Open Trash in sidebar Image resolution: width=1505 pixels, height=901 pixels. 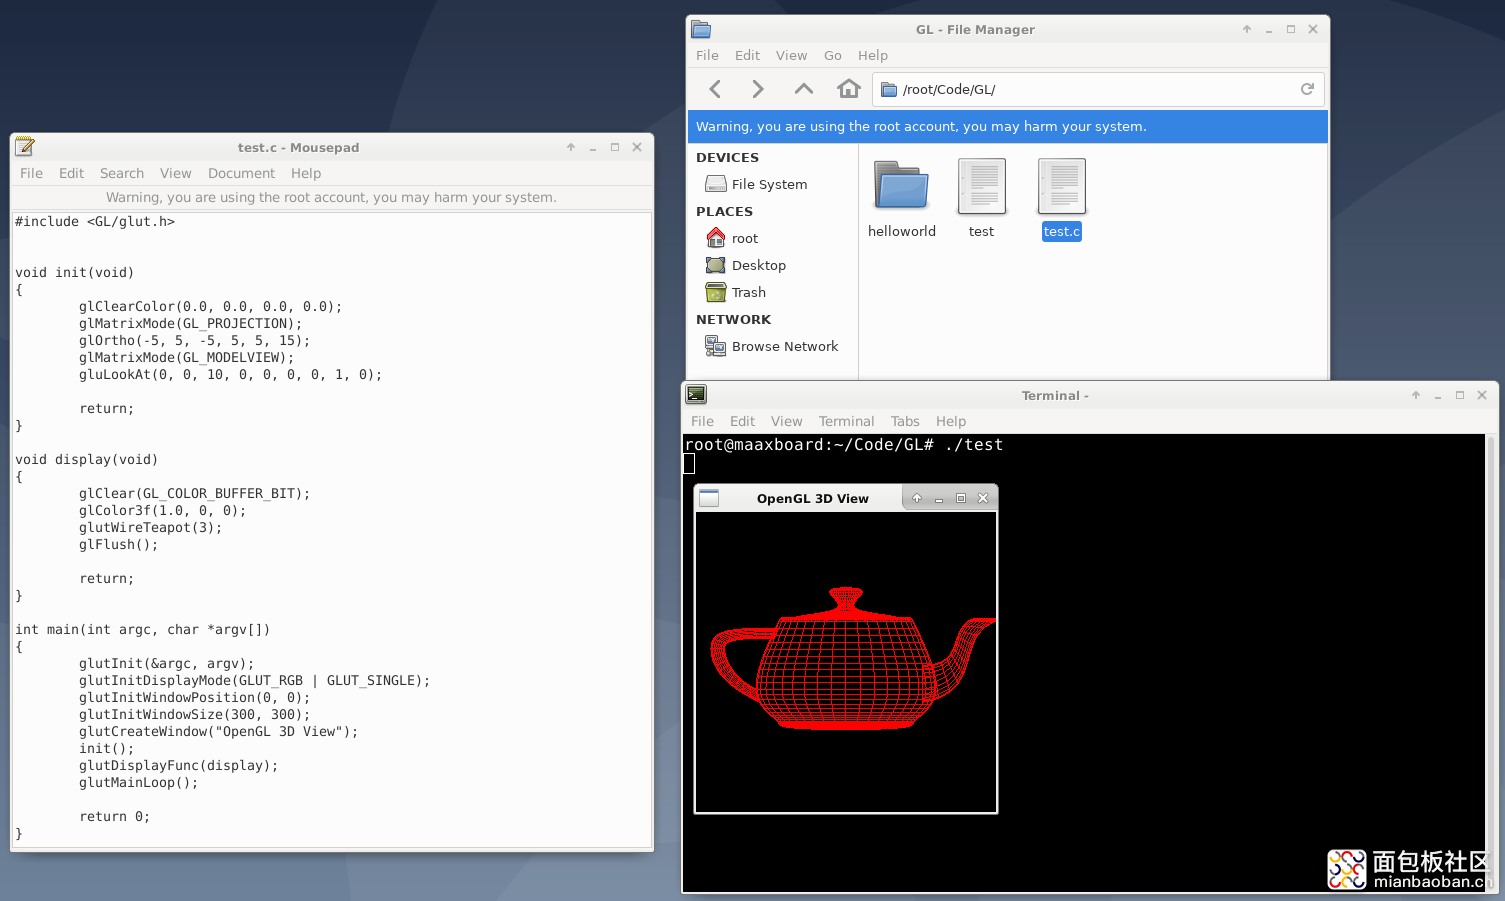pos(736,292)
